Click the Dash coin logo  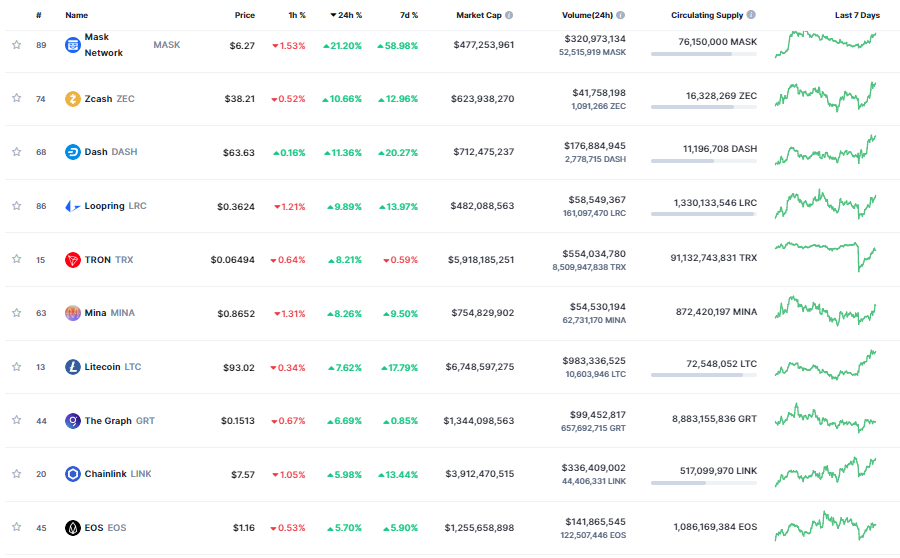73,152
